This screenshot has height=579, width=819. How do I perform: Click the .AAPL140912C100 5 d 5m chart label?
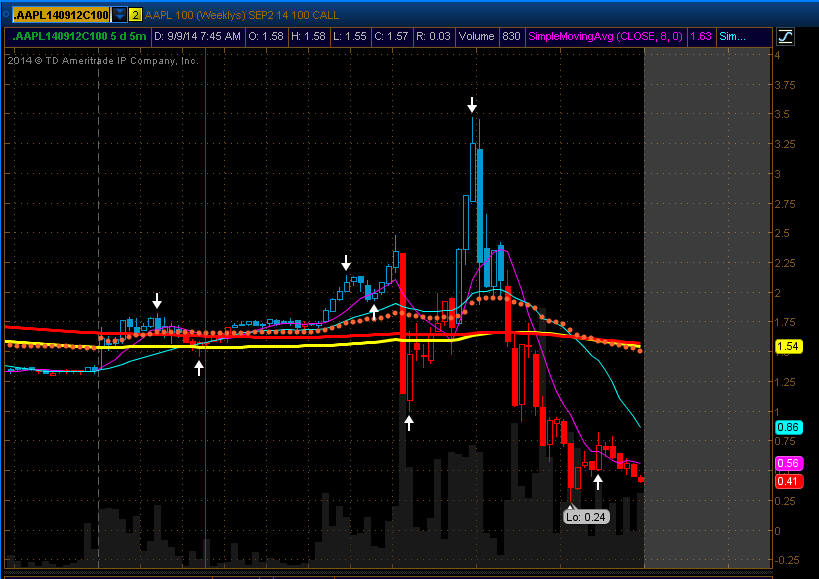[80, 36]
